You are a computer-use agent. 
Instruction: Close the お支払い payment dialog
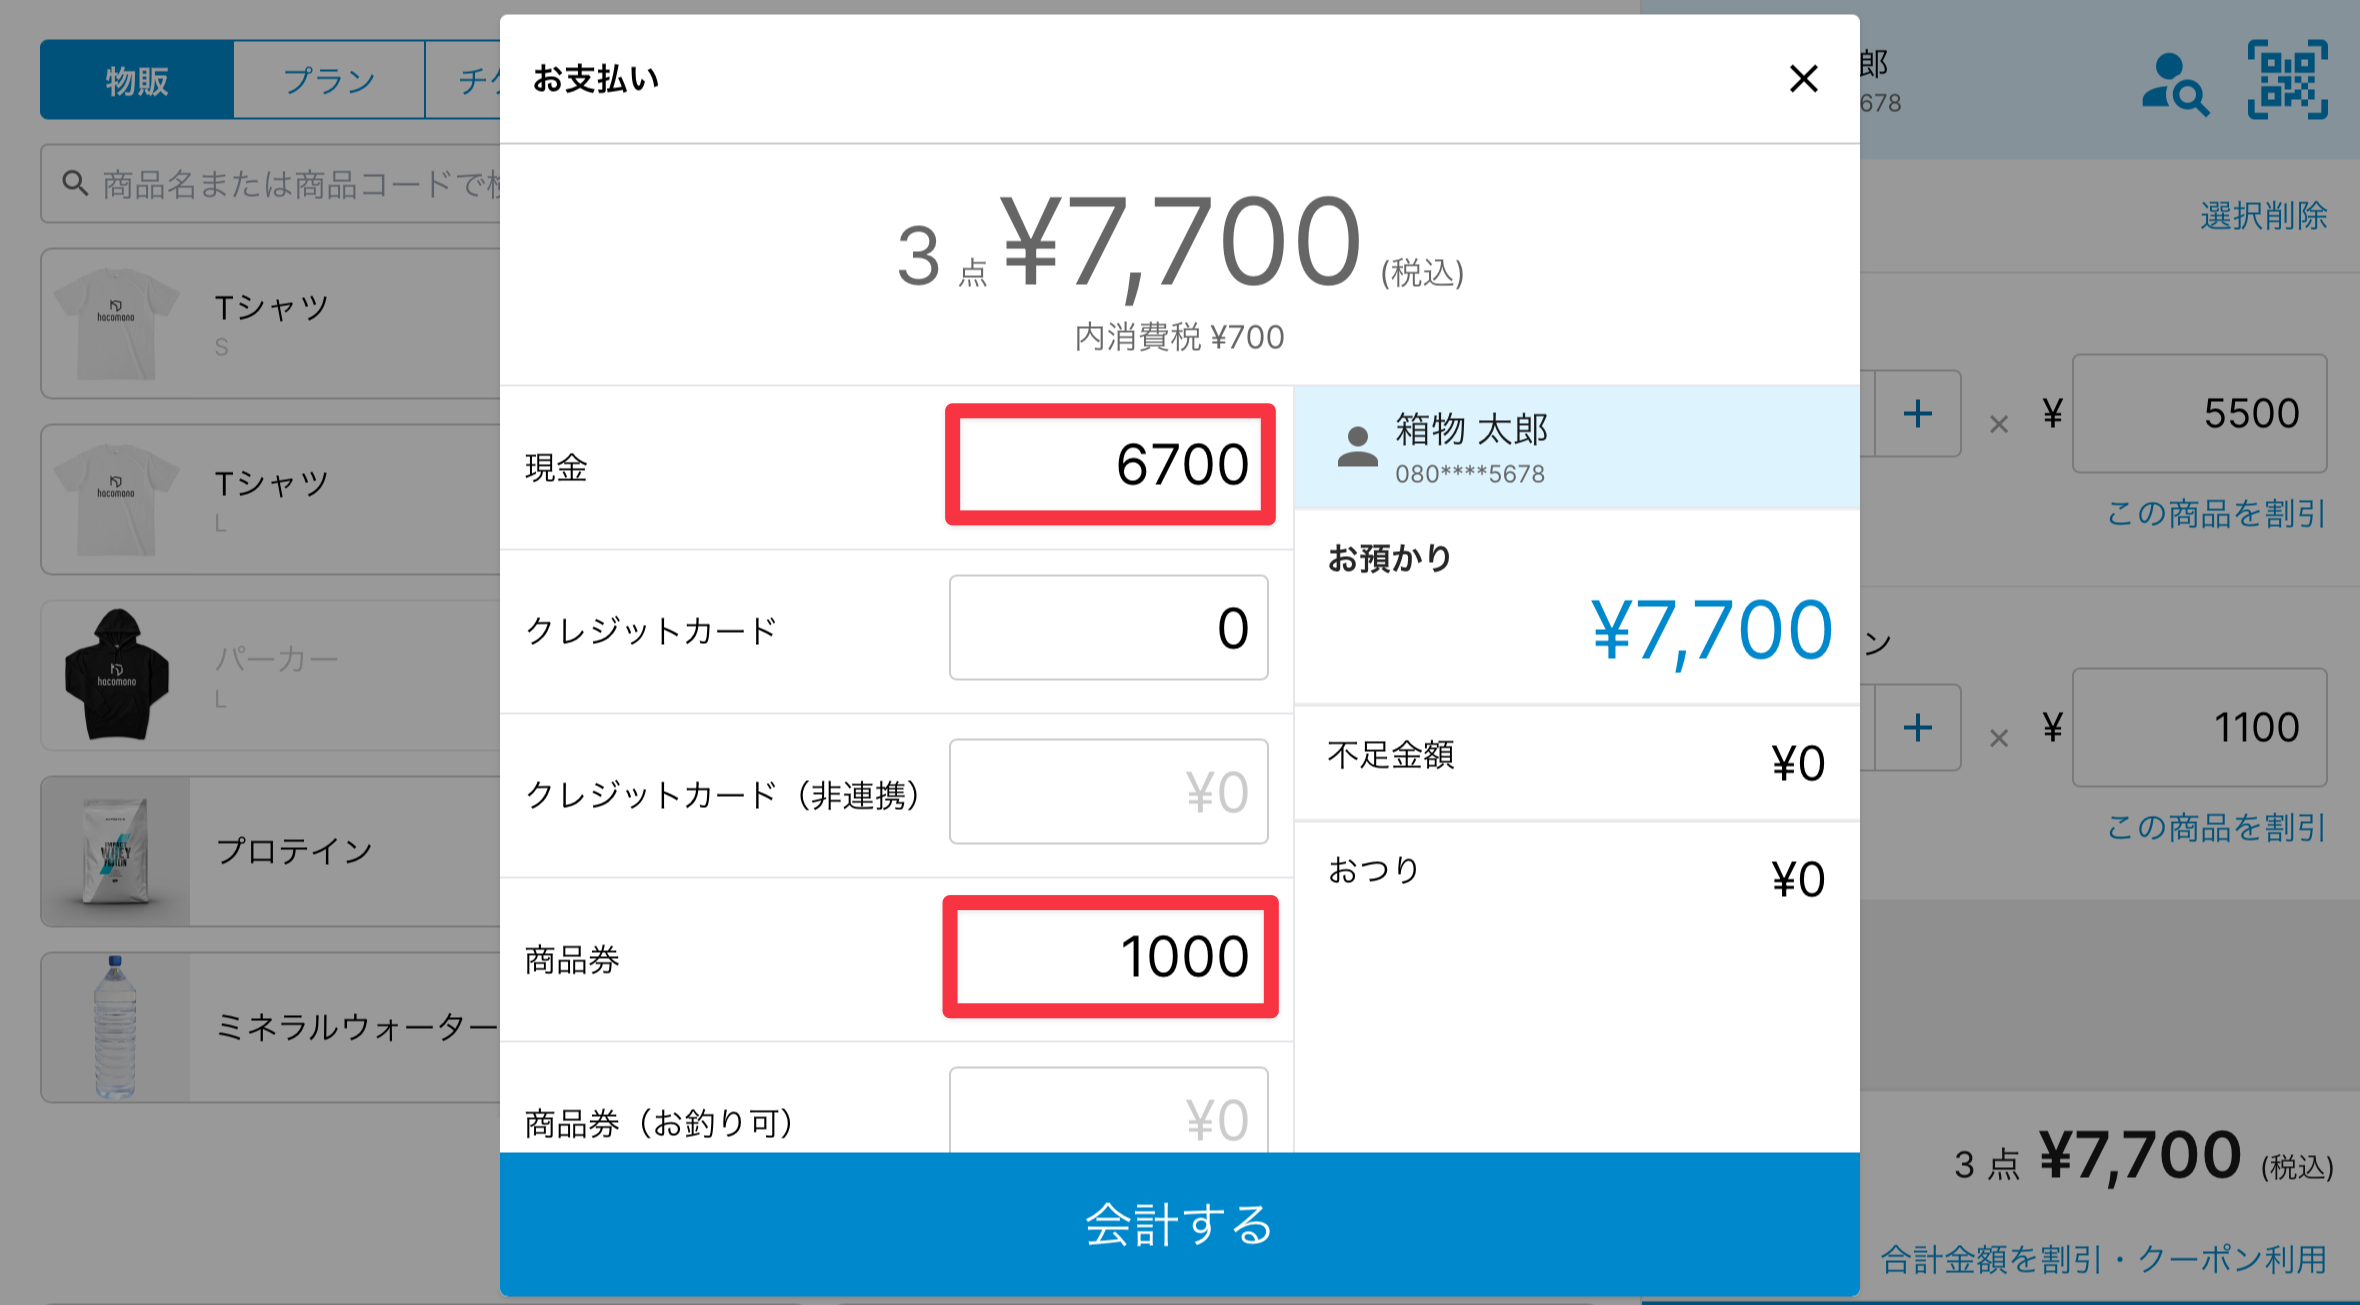pyautogui.click(x=1803, y=78)
